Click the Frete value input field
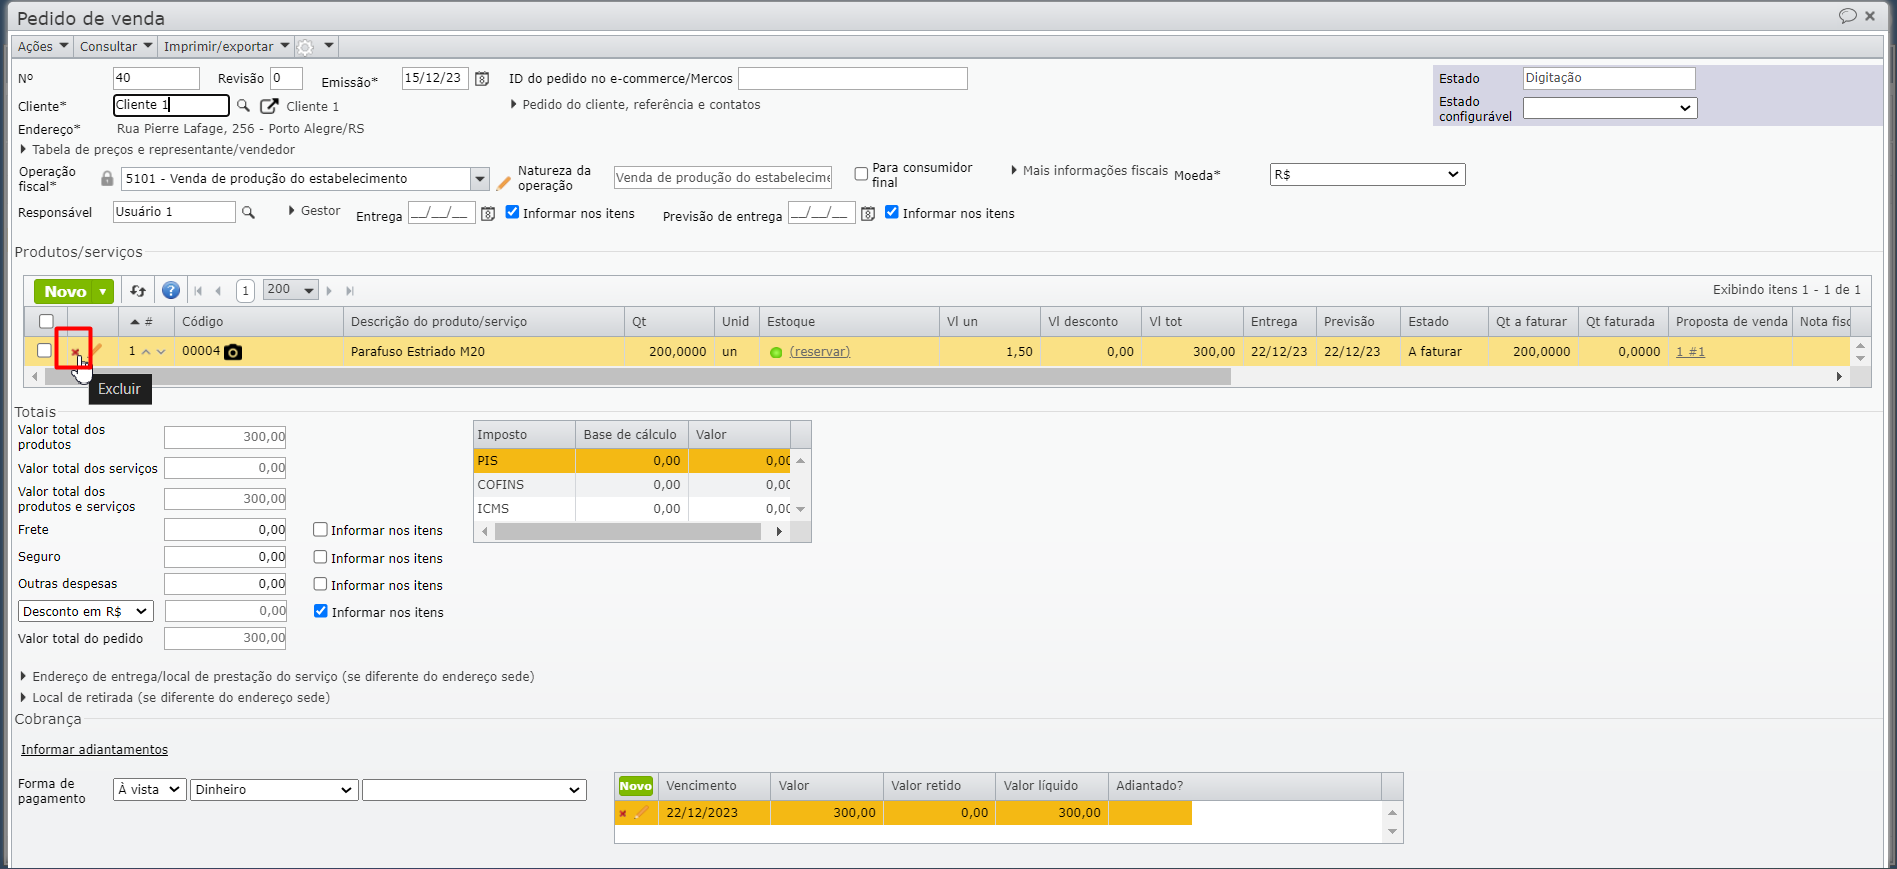 point(225,530)
